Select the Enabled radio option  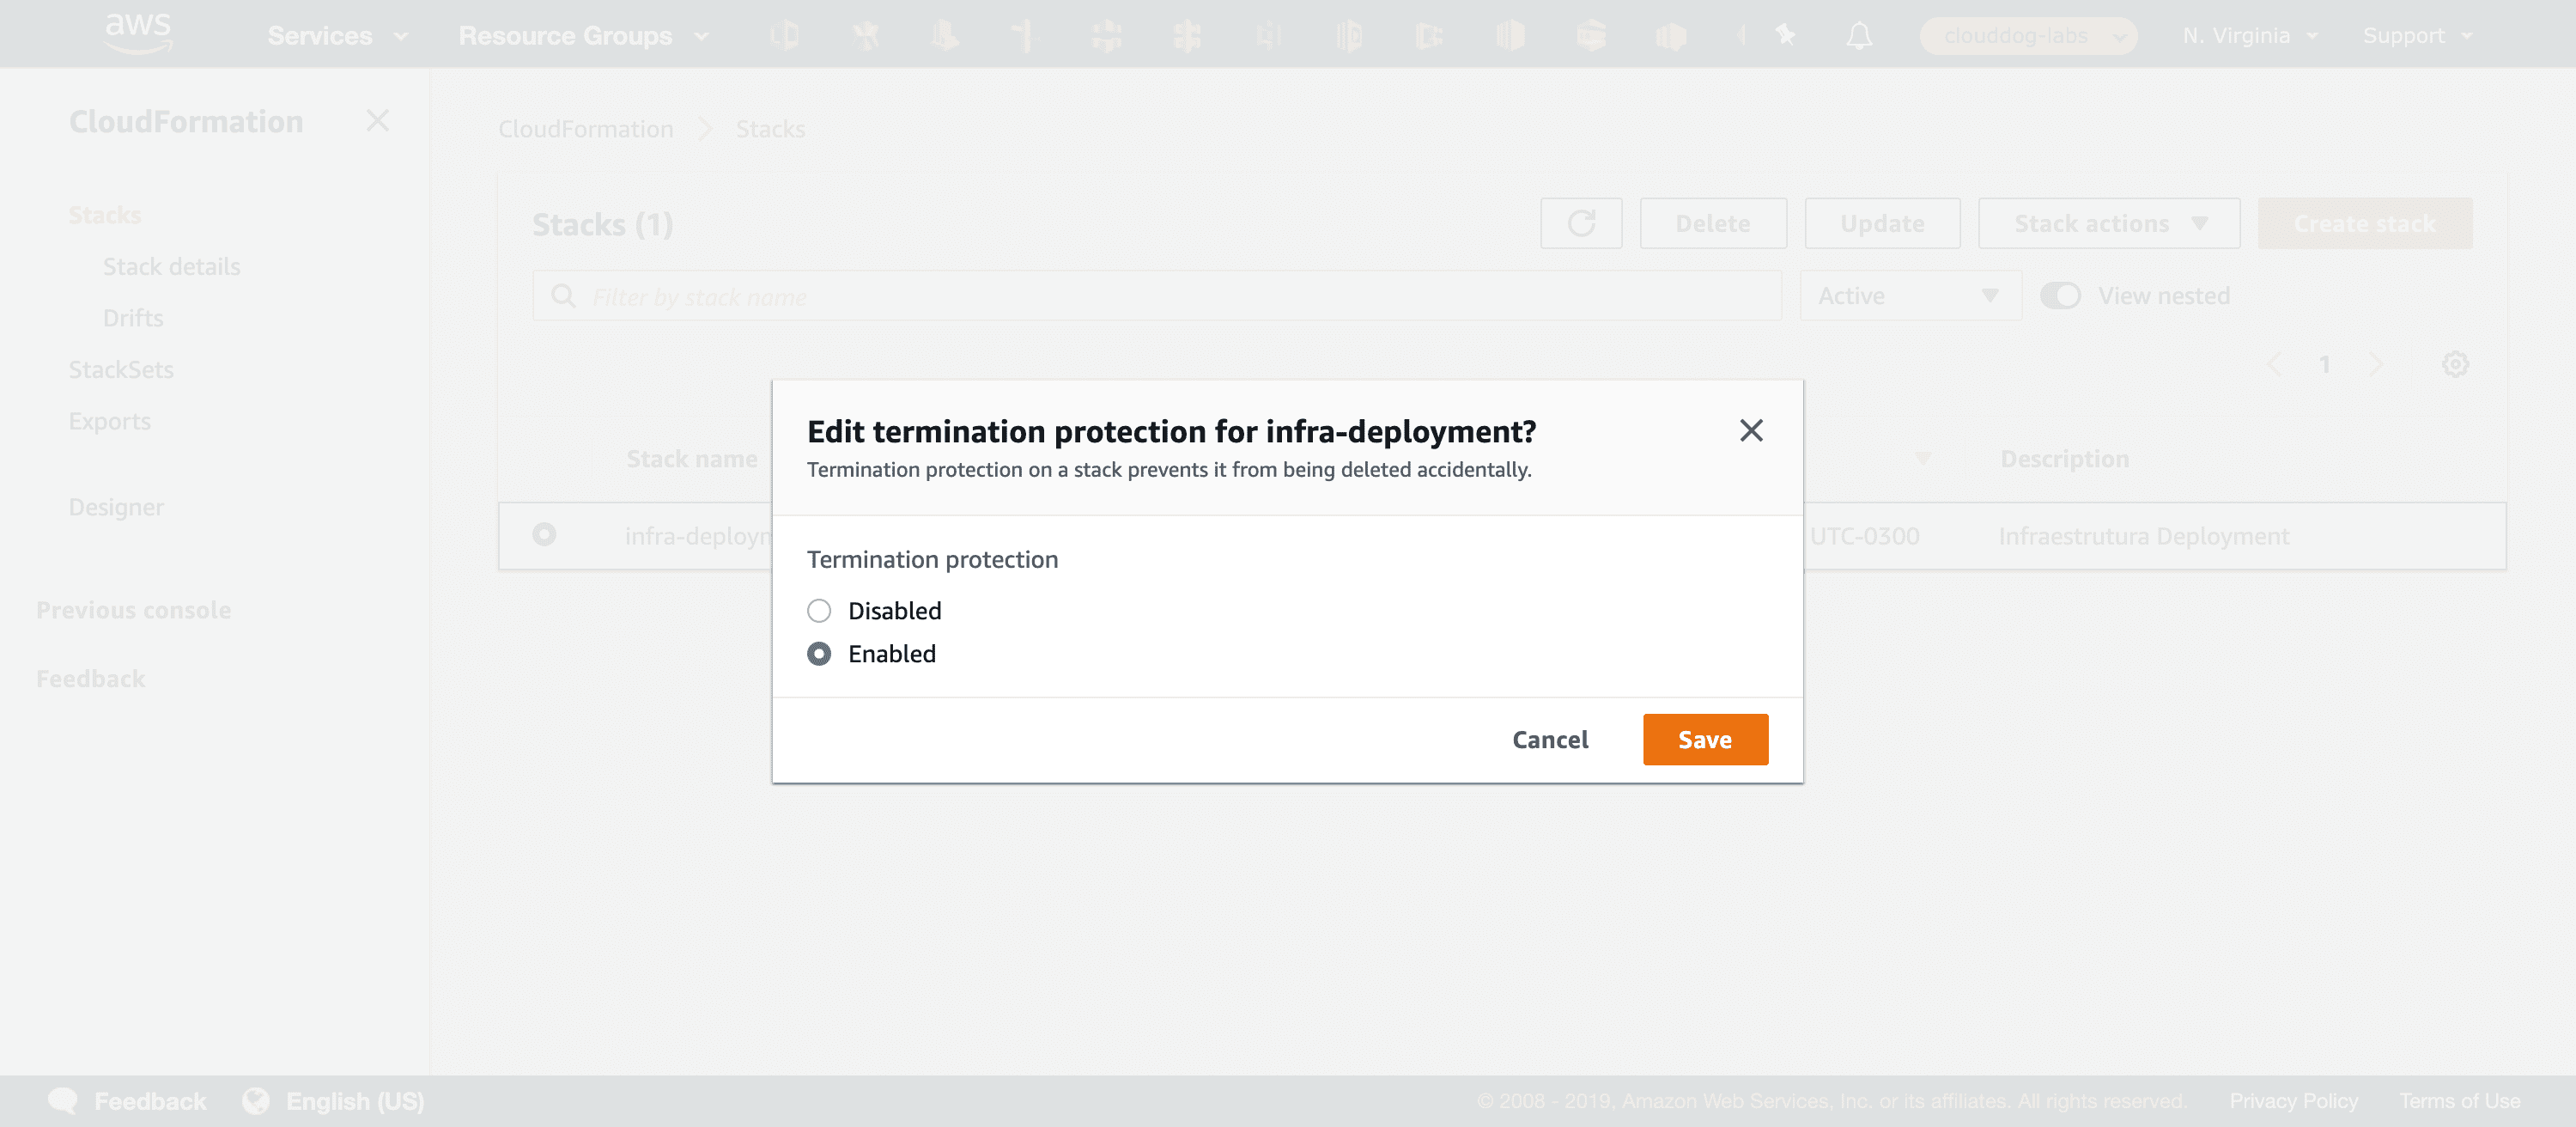click(x=819, y=654)
